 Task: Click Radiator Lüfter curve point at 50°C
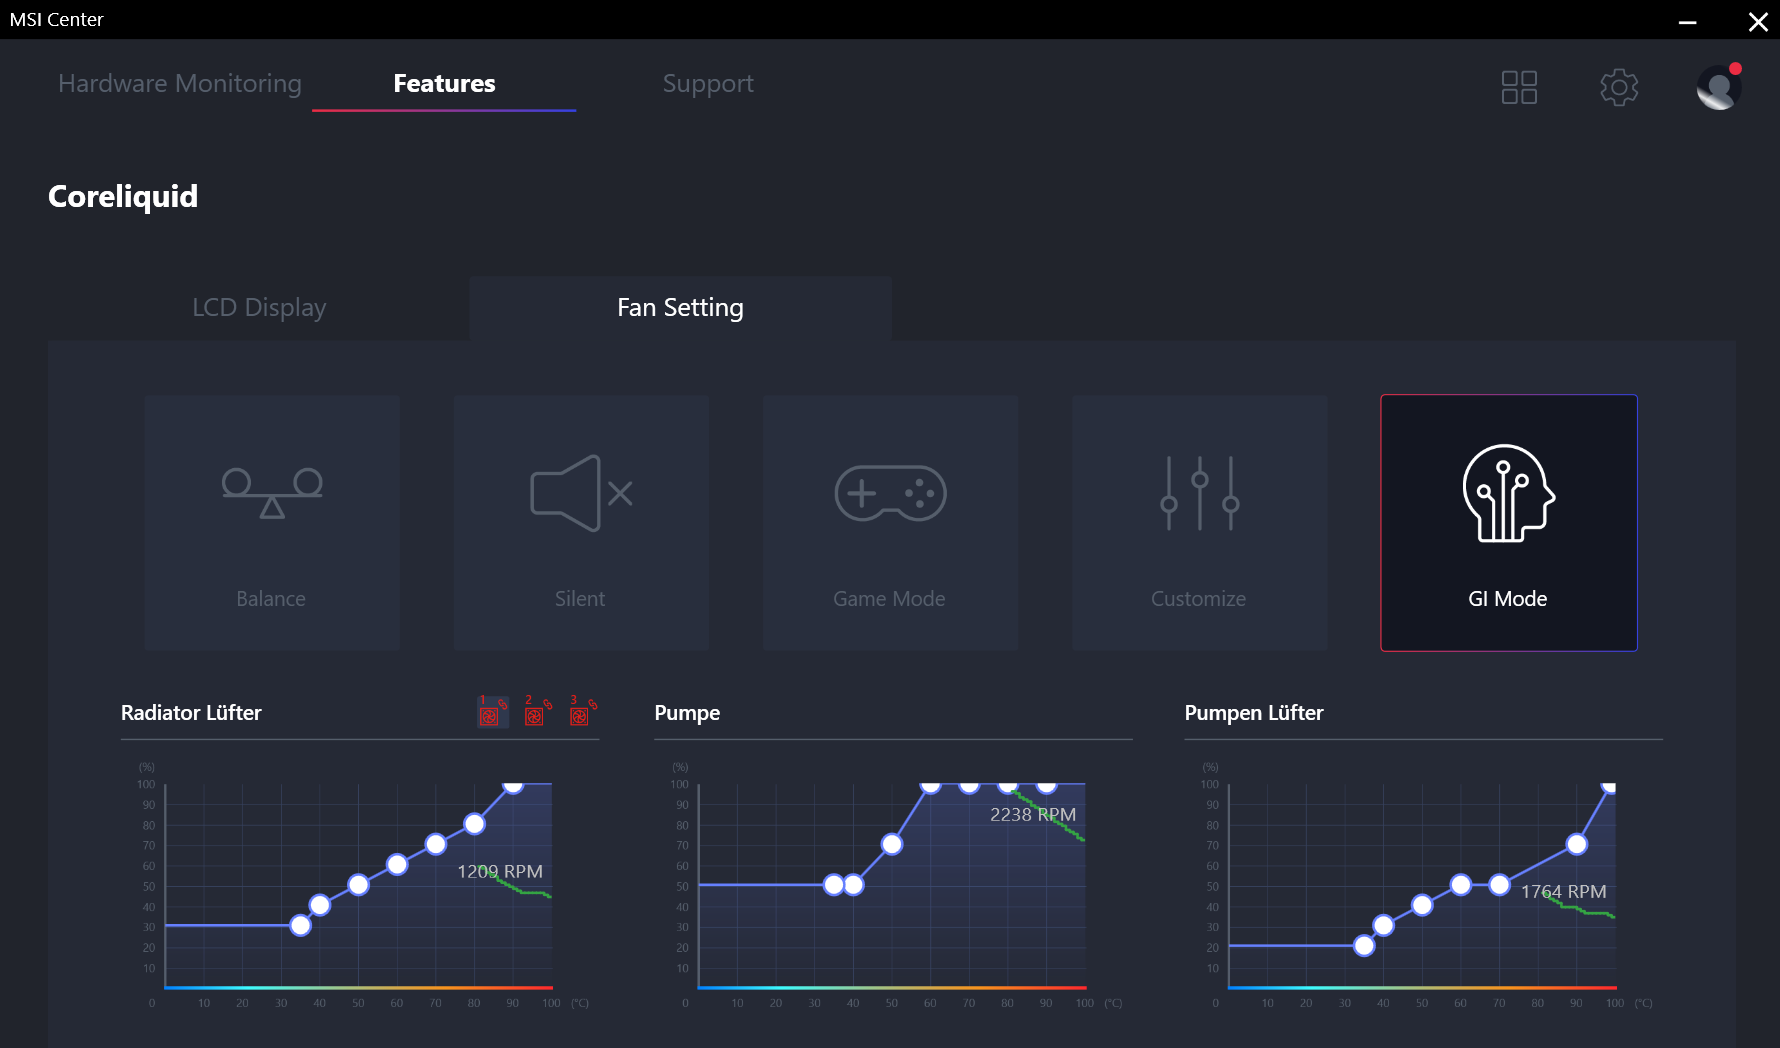click(359, 885)
